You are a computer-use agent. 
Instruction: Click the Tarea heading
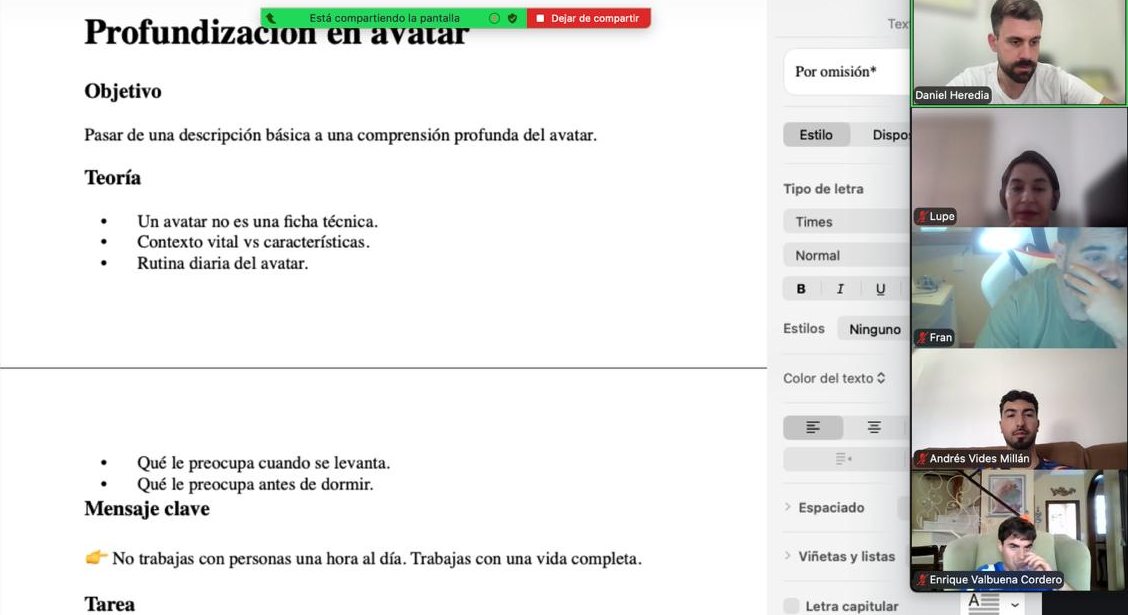pos(109,604)
